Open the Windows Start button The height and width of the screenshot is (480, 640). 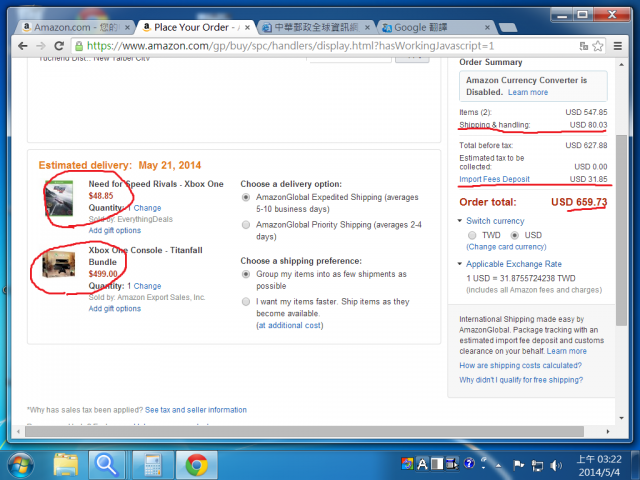pyautogui.click(x=20, y=465)
